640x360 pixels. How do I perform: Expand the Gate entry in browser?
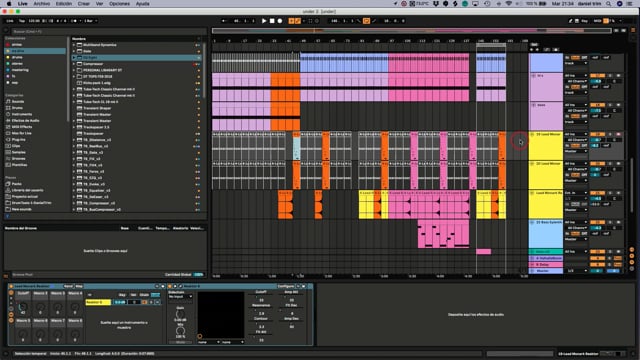pyautogui.click(x=74, y=51)
